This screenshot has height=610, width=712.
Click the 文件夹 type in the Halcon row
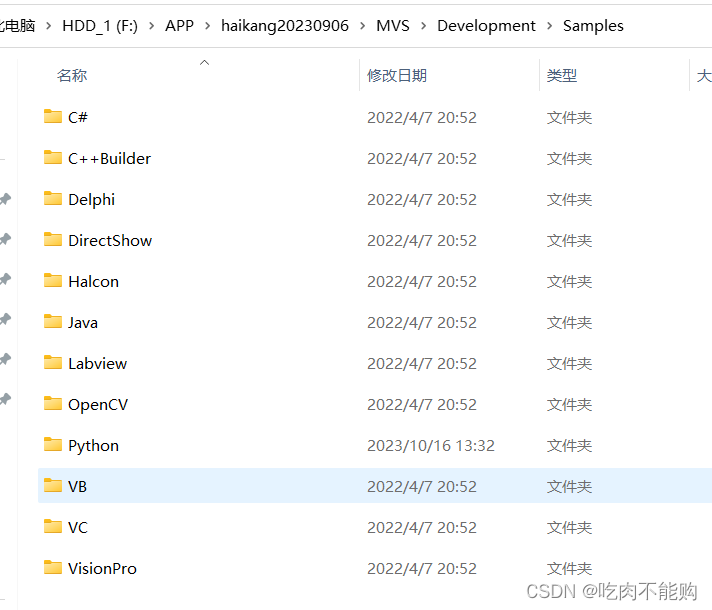pos(569,282)
